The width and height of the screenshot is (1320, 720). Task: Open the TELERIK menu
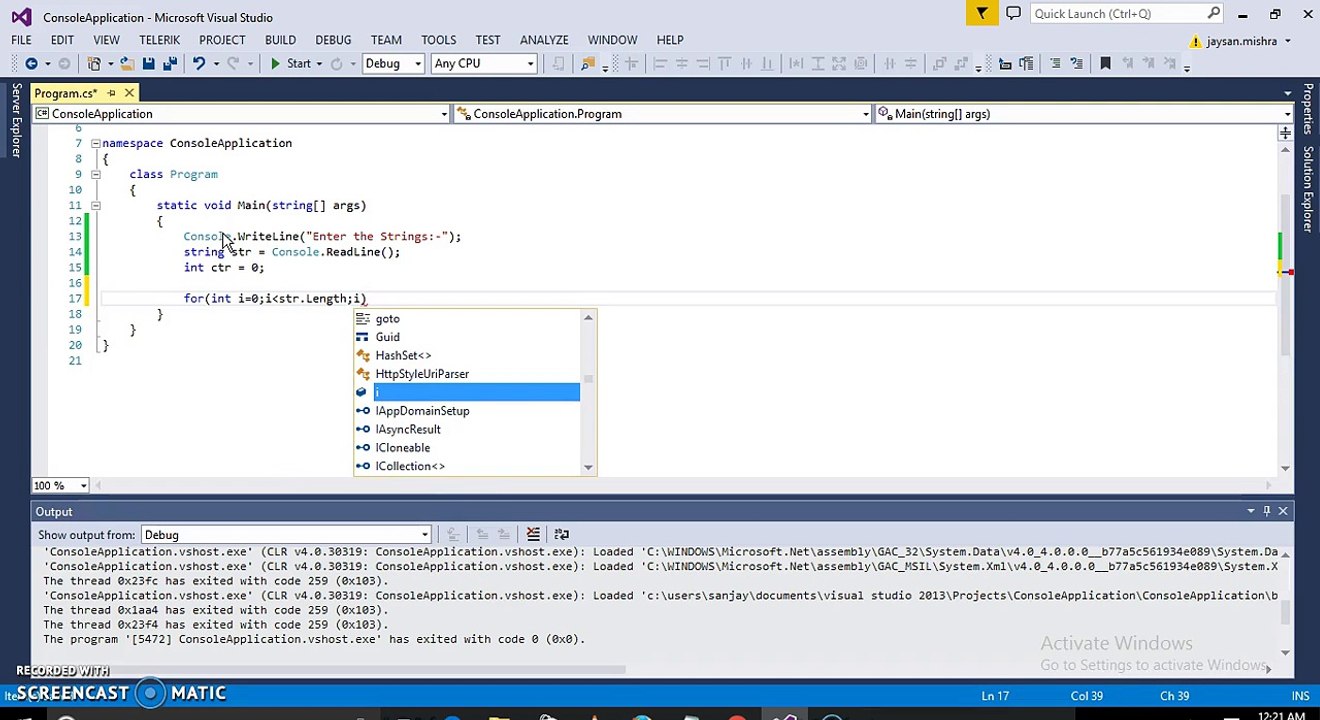[x=159, y=40]
